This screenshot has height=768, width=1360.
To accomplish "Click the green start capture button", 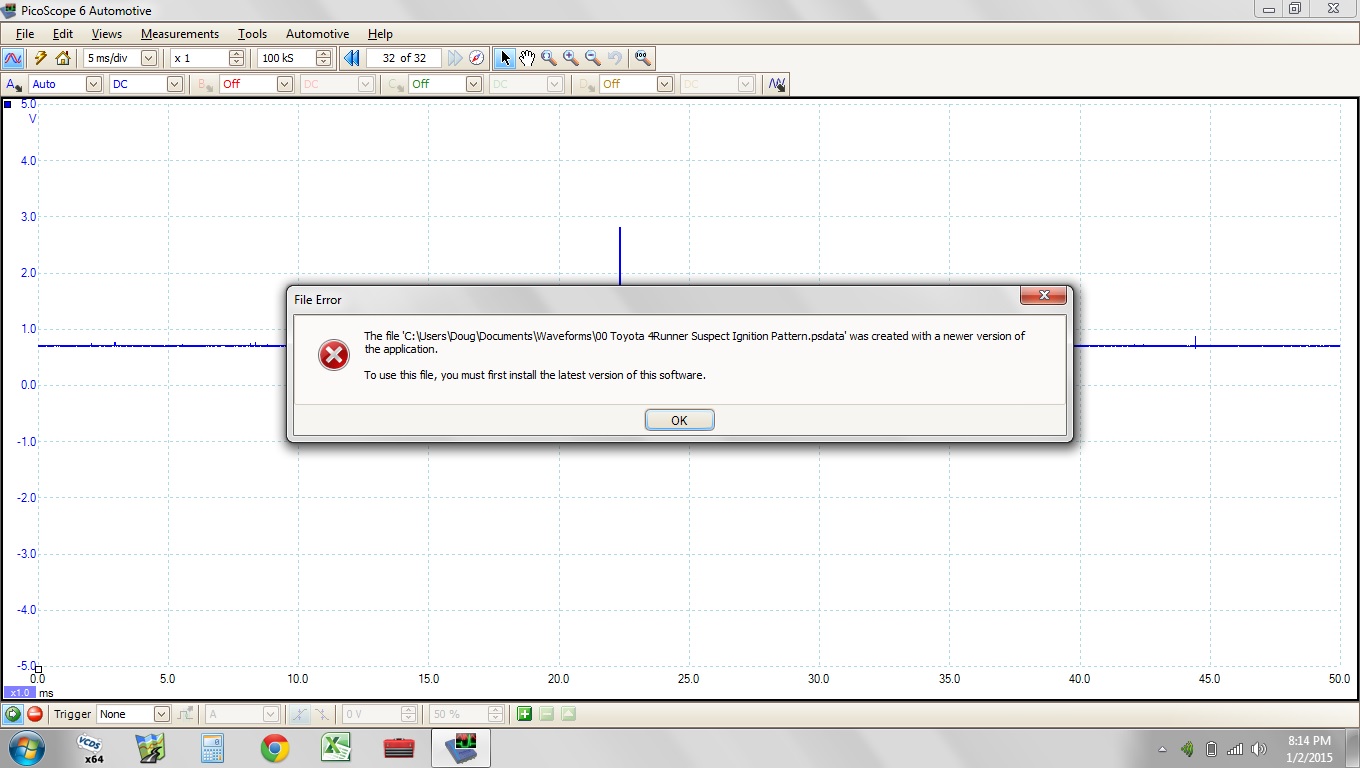I will (x=13, y=714).
